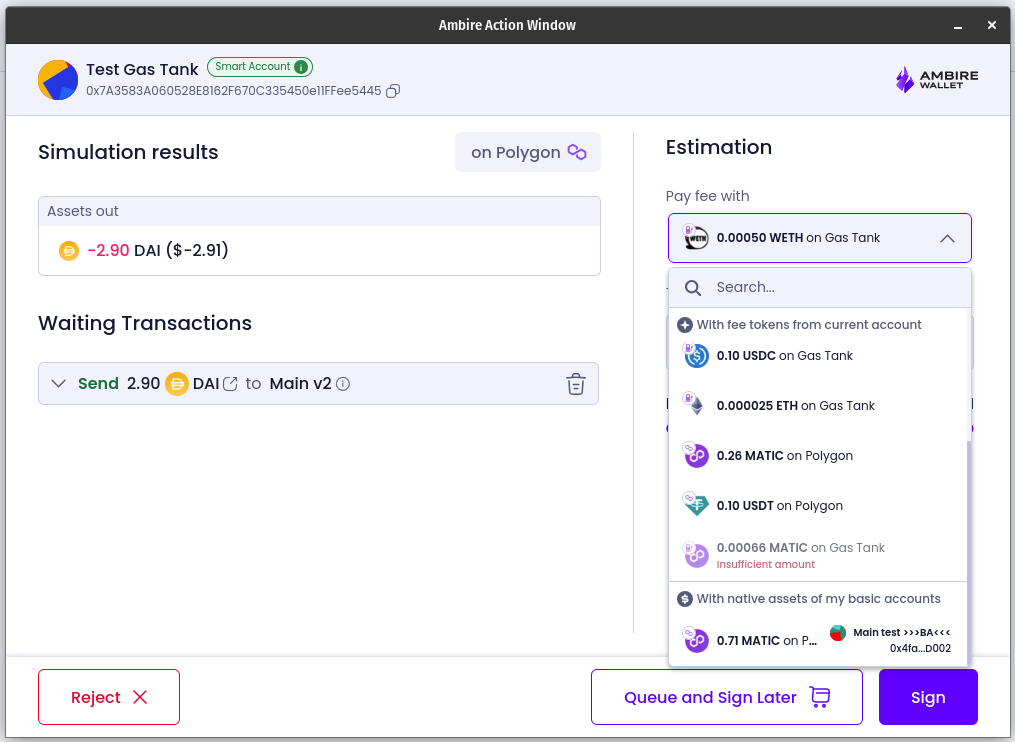Click the search magnifier icon
1015x742 pixels.
pyautogui.click(x=693, y=287)
